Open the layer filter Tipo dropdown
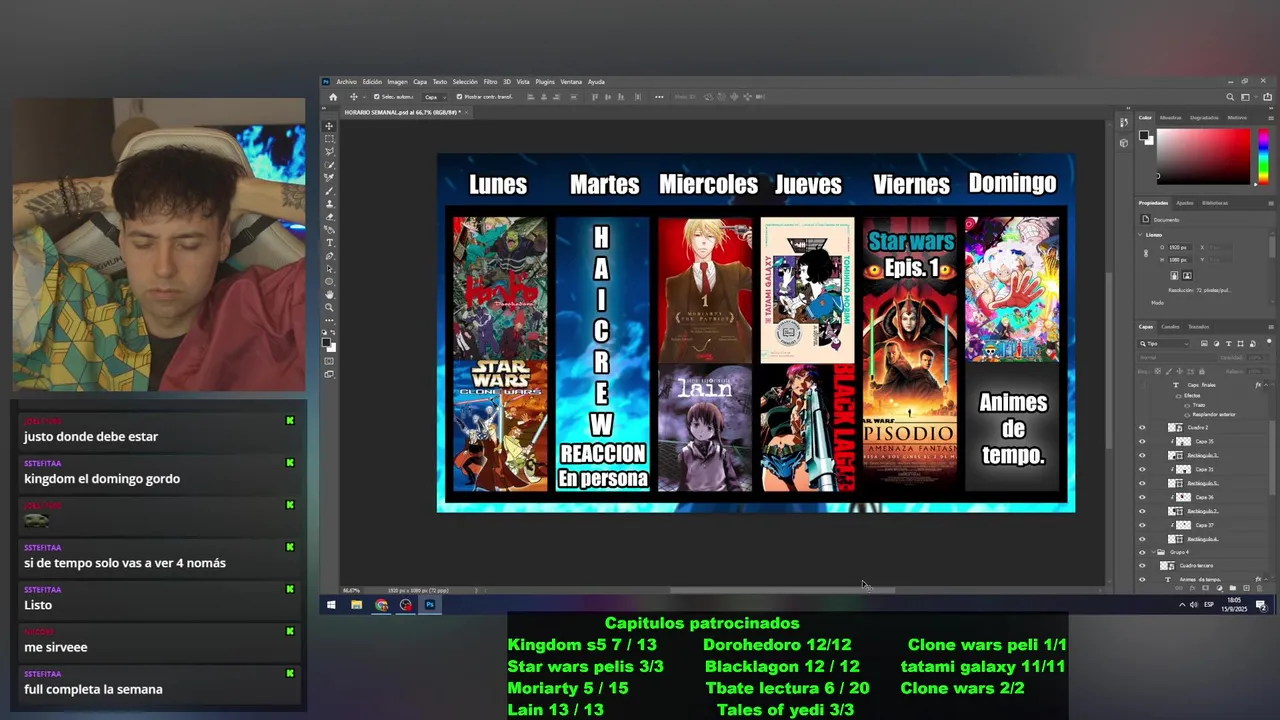1280x720 pixels. pyautogui.click(x=1163, y=344)
